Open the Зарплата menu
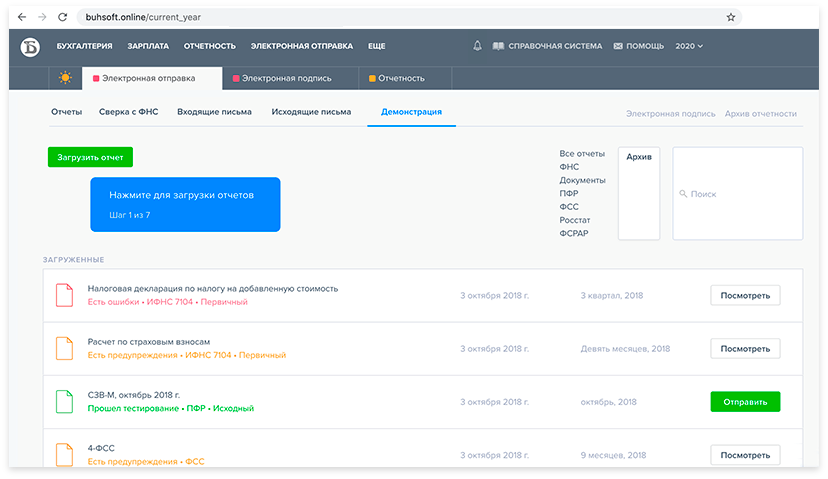The image size is (828, 479). tap(148, 46)
